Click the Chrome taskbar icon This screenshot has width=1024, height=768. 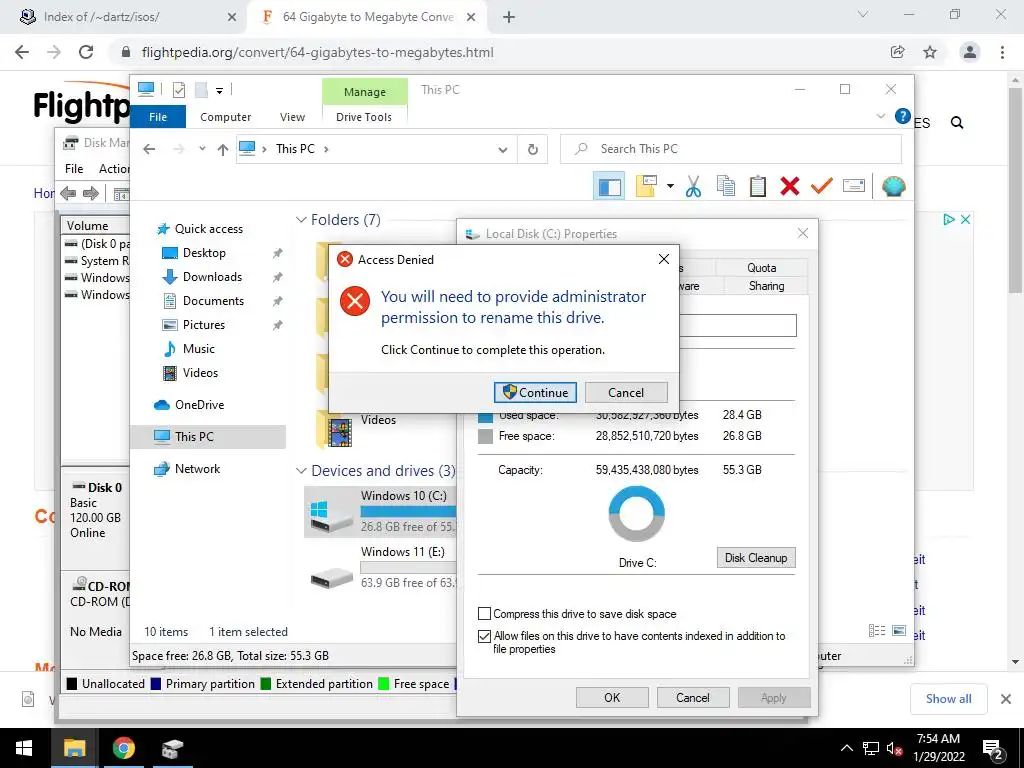(123, 748)
